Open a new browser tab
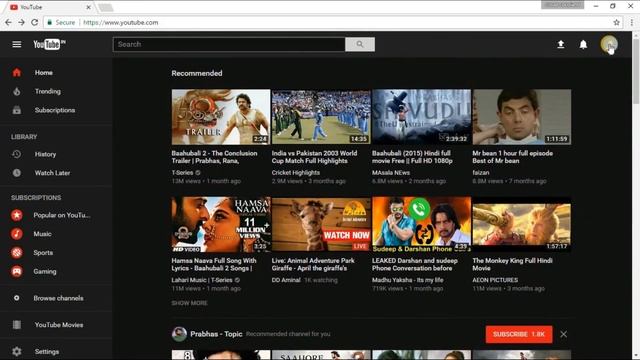This screenshot has height=360, width=640. 106,7
